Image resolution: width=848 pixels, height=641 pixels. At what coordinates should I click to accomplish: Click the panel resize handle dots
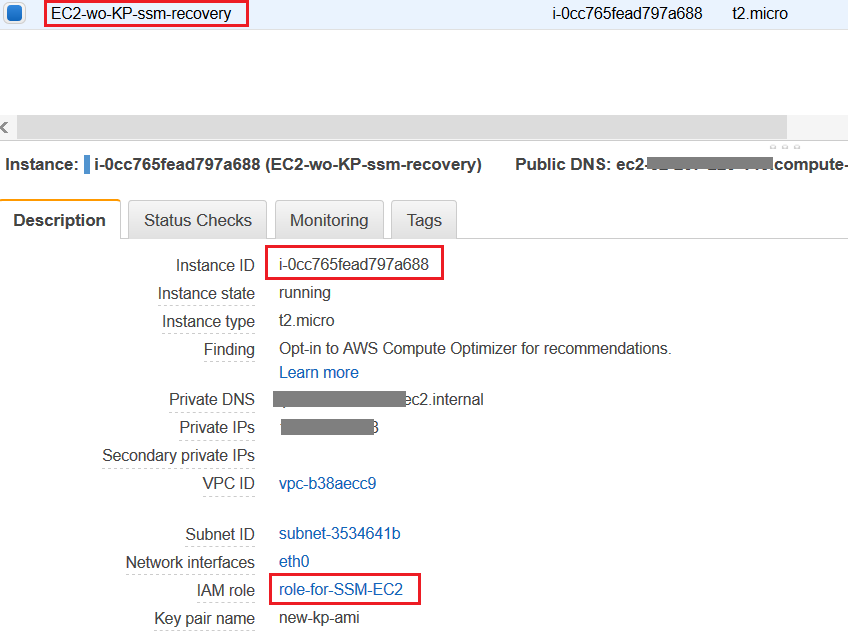point(785,147)
